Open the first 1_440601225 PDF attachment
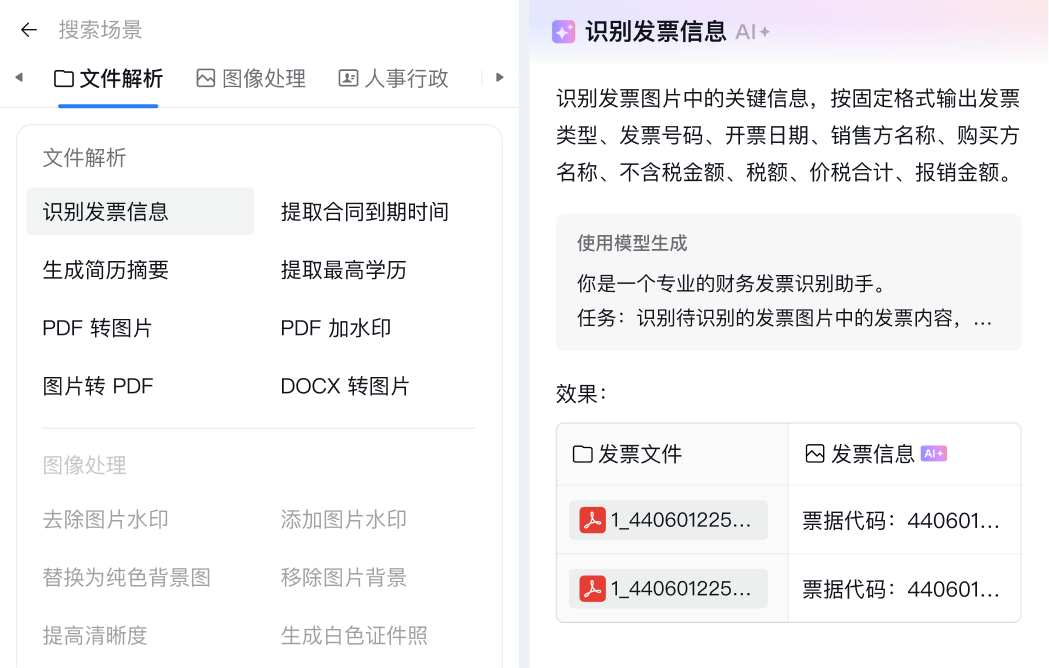This screenshot has width=1049, height=668. pyautogui.click(x=668, y=520)
